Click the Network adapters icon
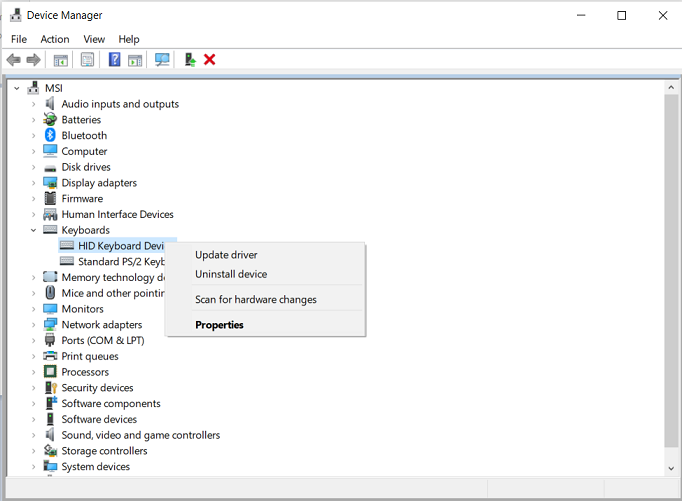Viewport: 682px width, 501px height. 50,324
